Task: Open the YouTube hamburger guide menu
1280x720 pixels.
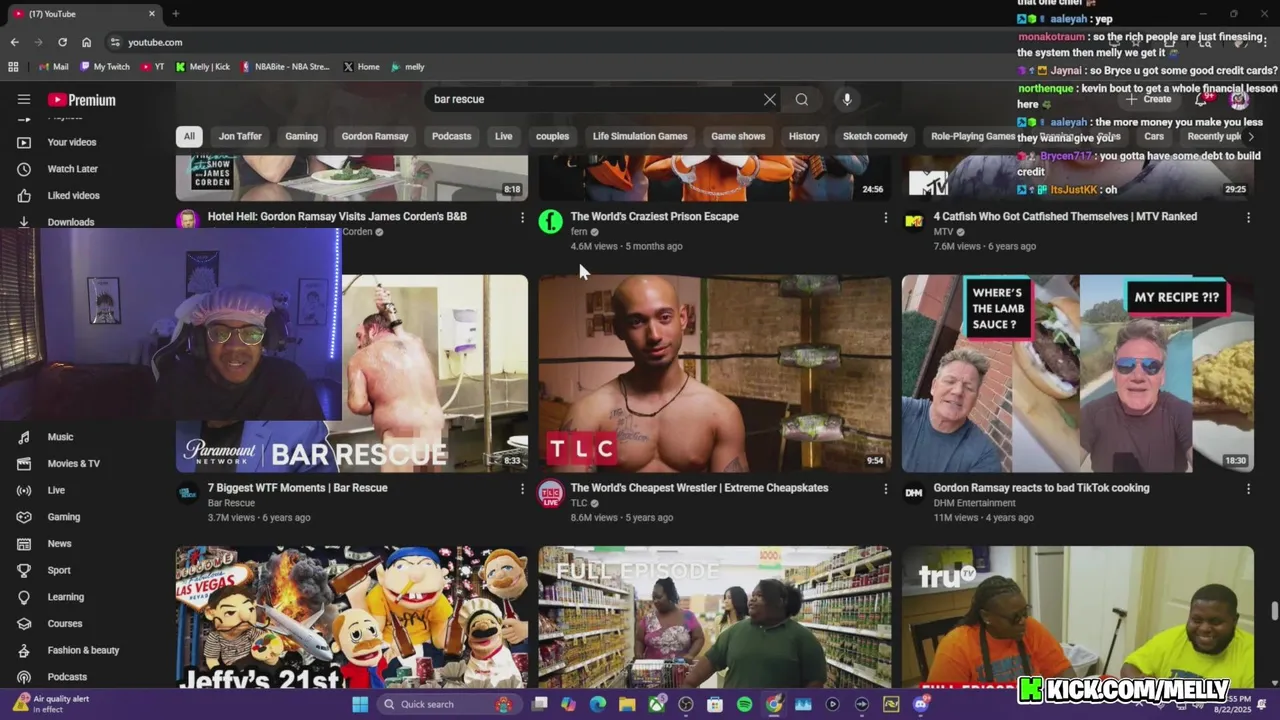Action: pyautogui.click(x=24, y=99)
